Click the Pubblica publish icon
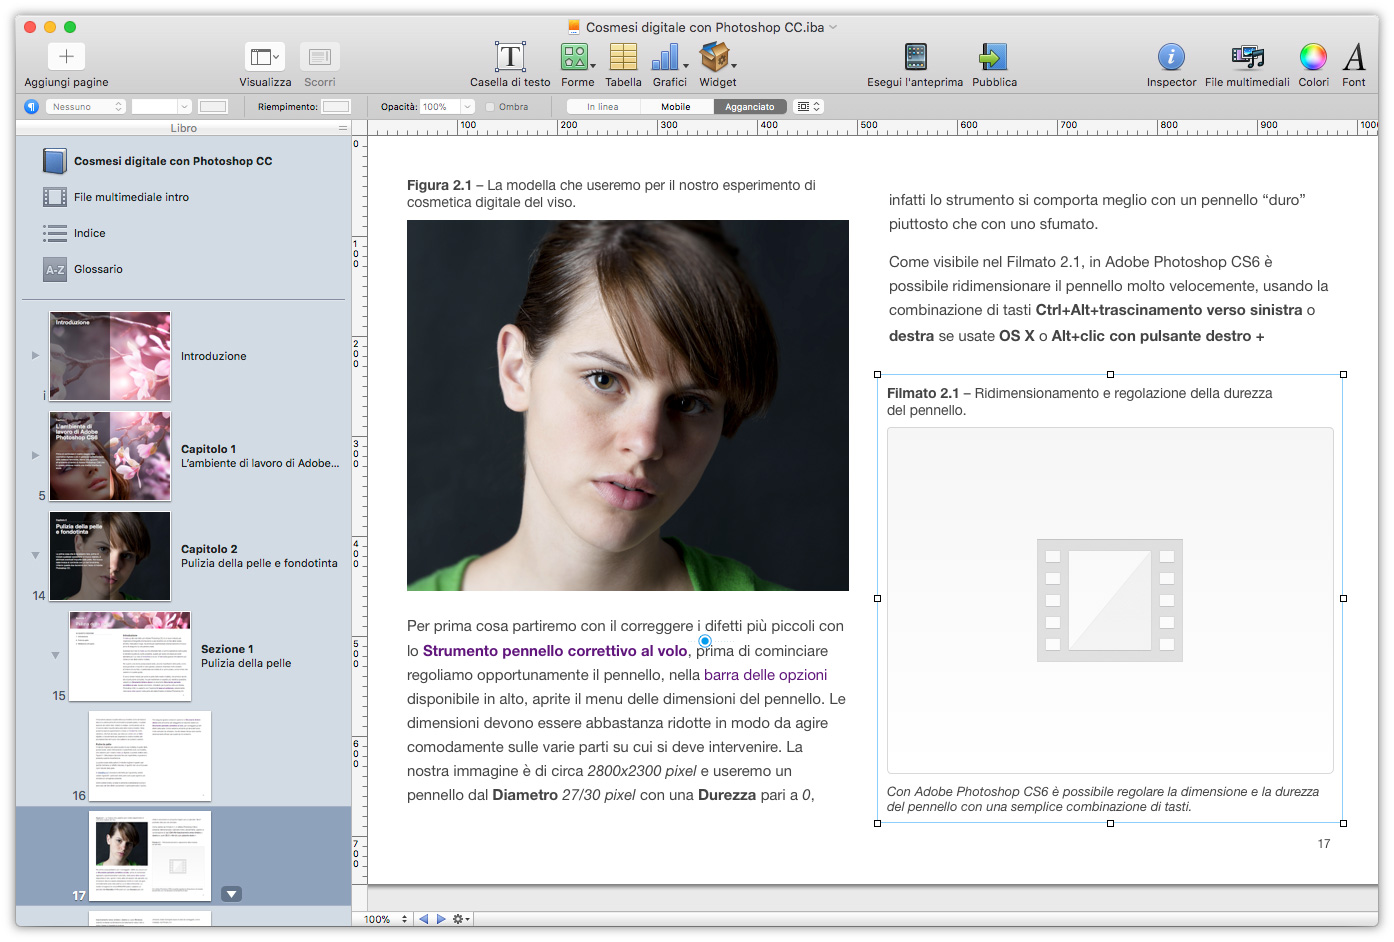Screen dimensions: 1394x942 click(994, 57)
